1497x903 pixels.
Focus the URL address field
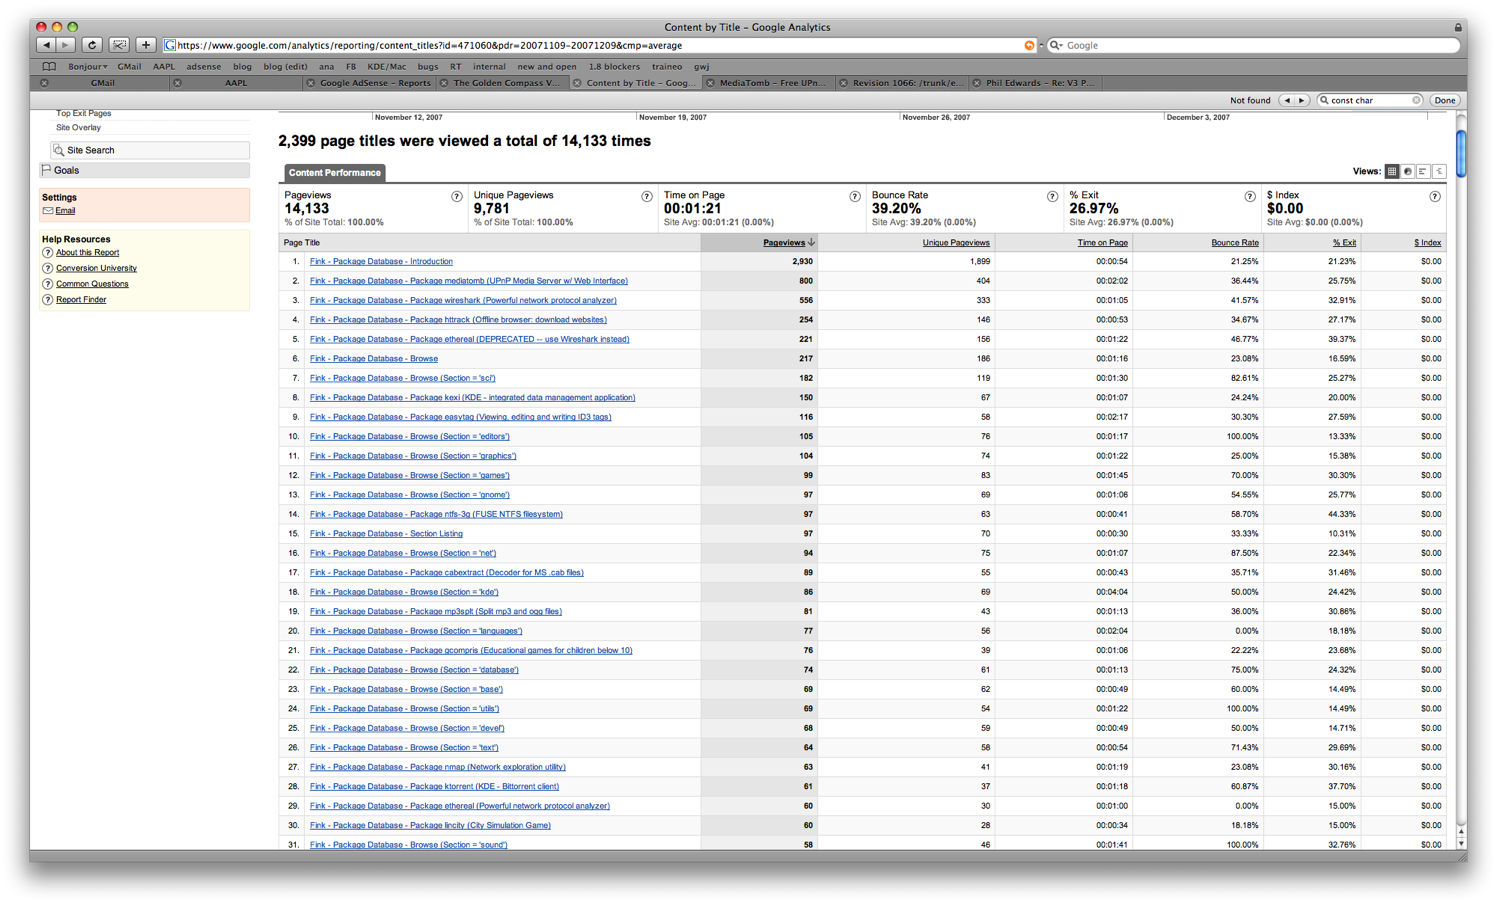[x=598, y=45]
